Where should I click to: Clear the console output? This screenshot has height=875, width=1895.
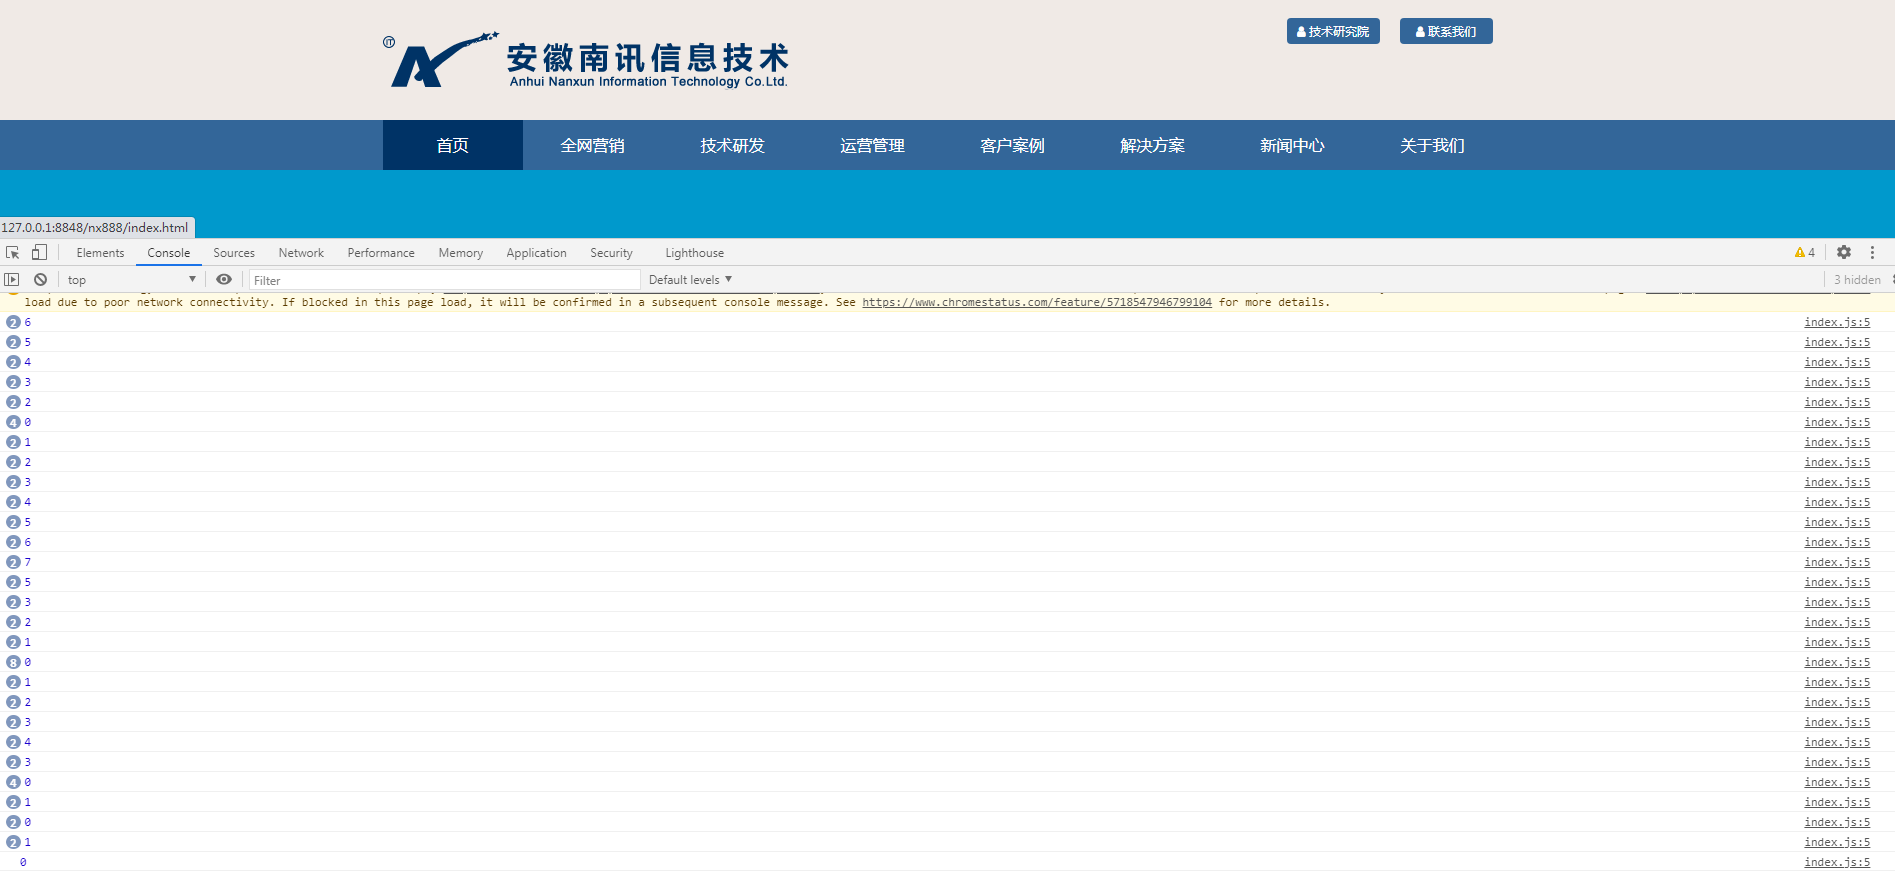(x=40, y=280)
